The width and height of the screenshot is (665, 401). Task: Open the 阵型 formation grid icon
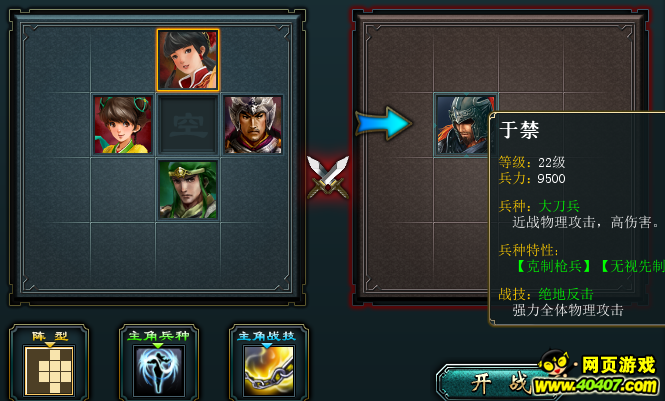(x=49, y=370)
